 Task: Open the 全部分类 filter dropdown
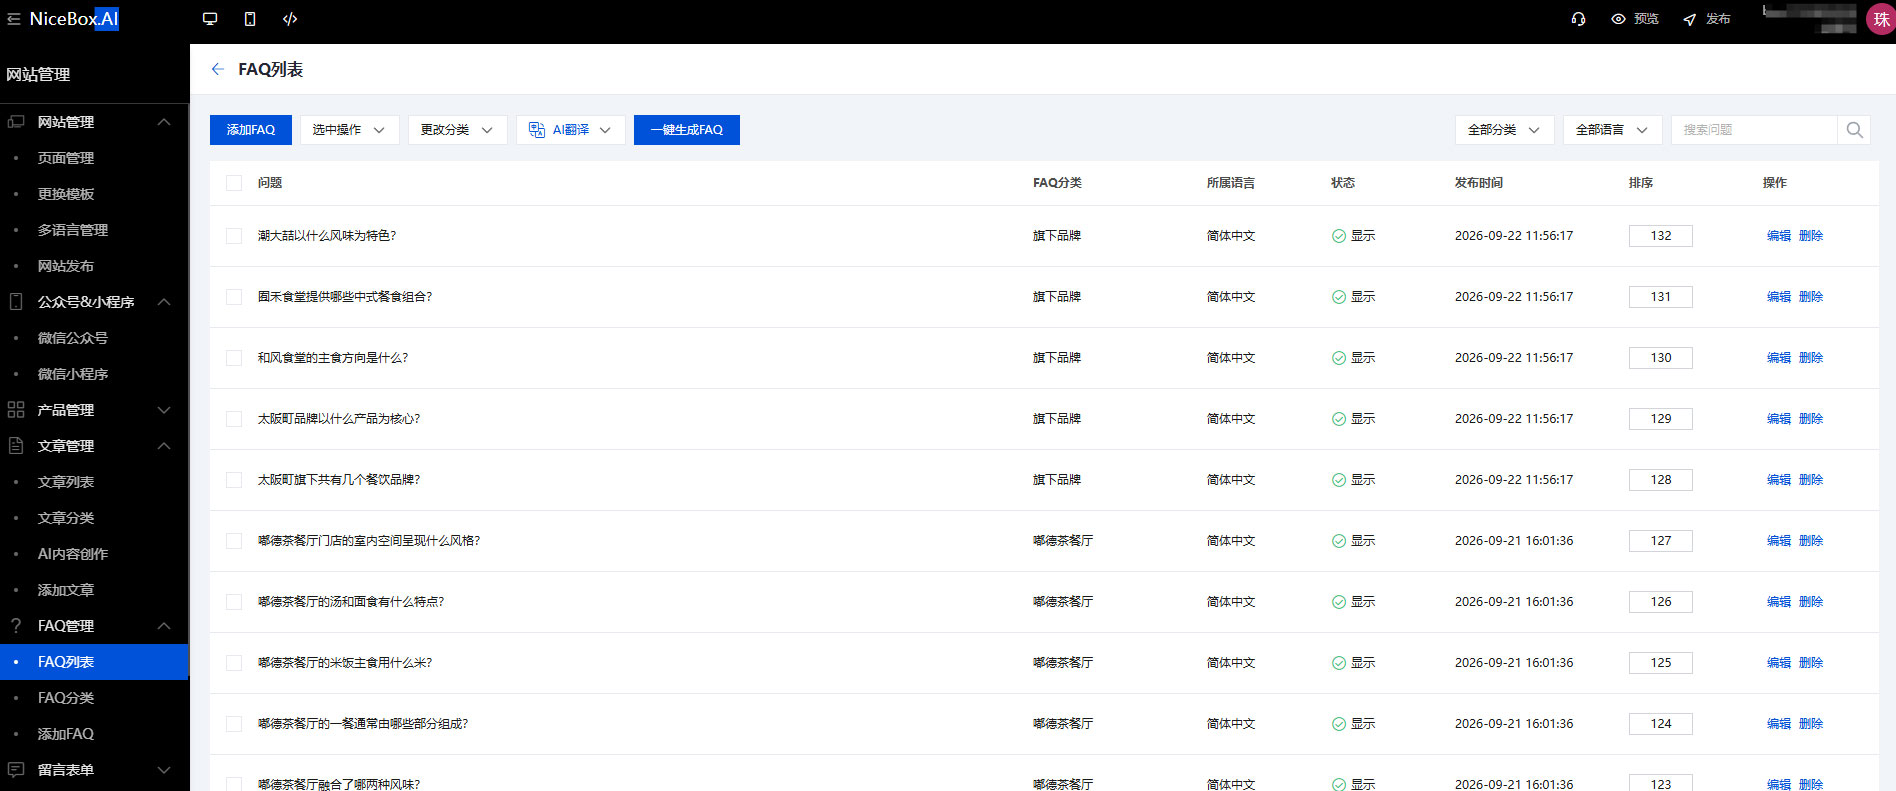[1505, 130]
